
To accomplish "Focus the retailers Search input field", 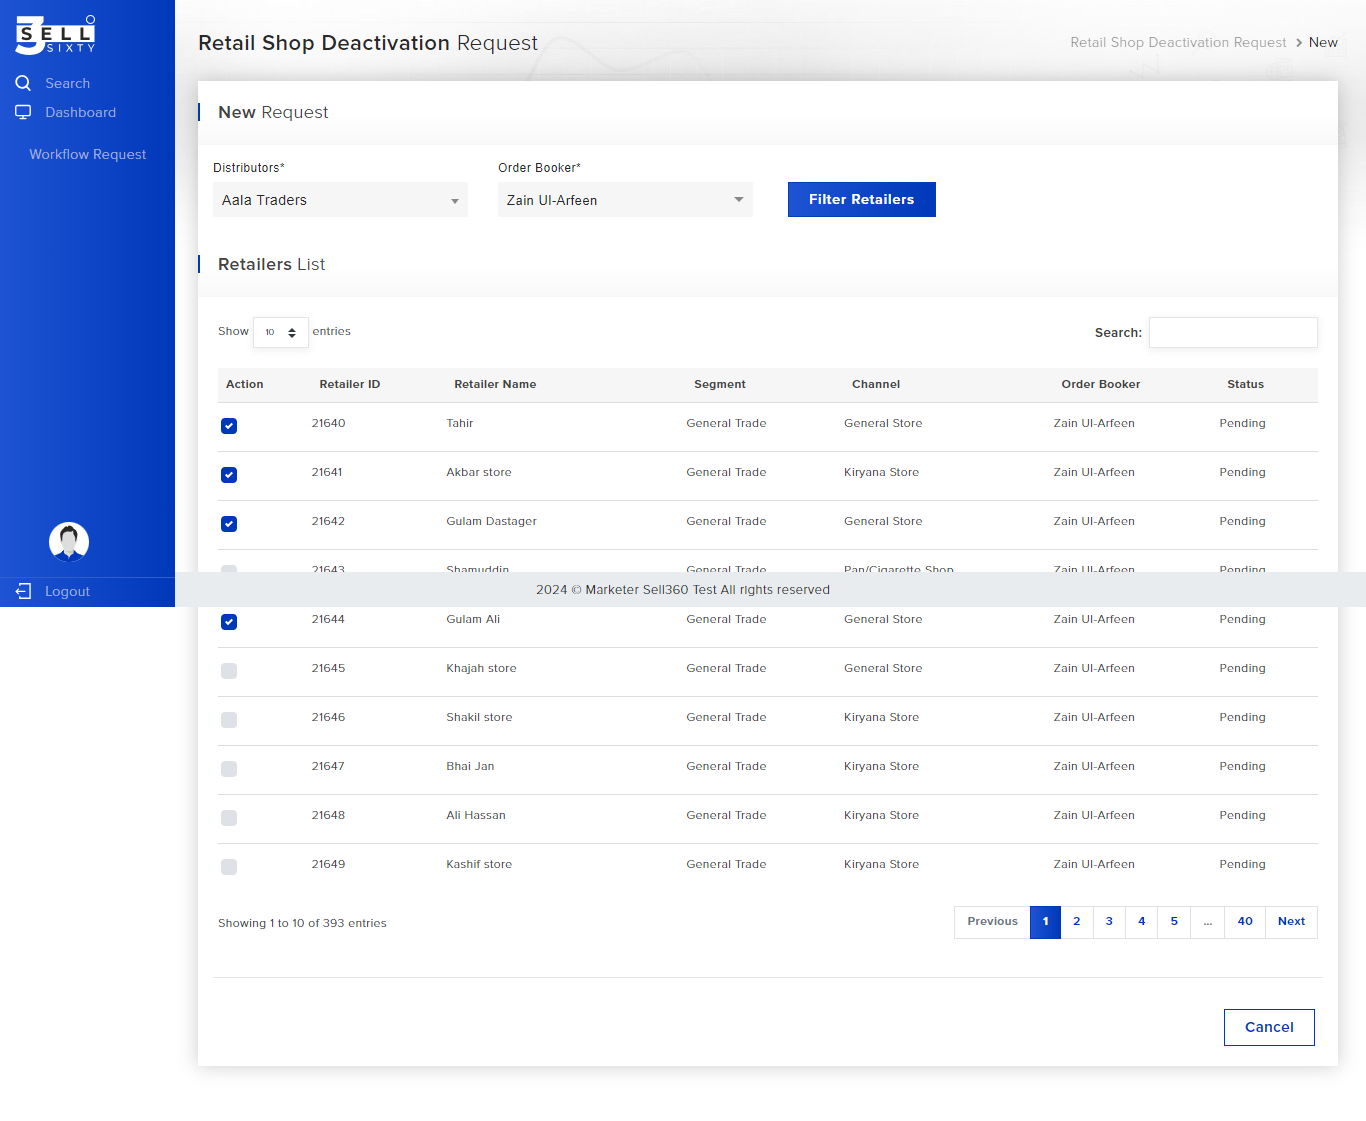I will pyautogui.click(x=1232, y=333).
